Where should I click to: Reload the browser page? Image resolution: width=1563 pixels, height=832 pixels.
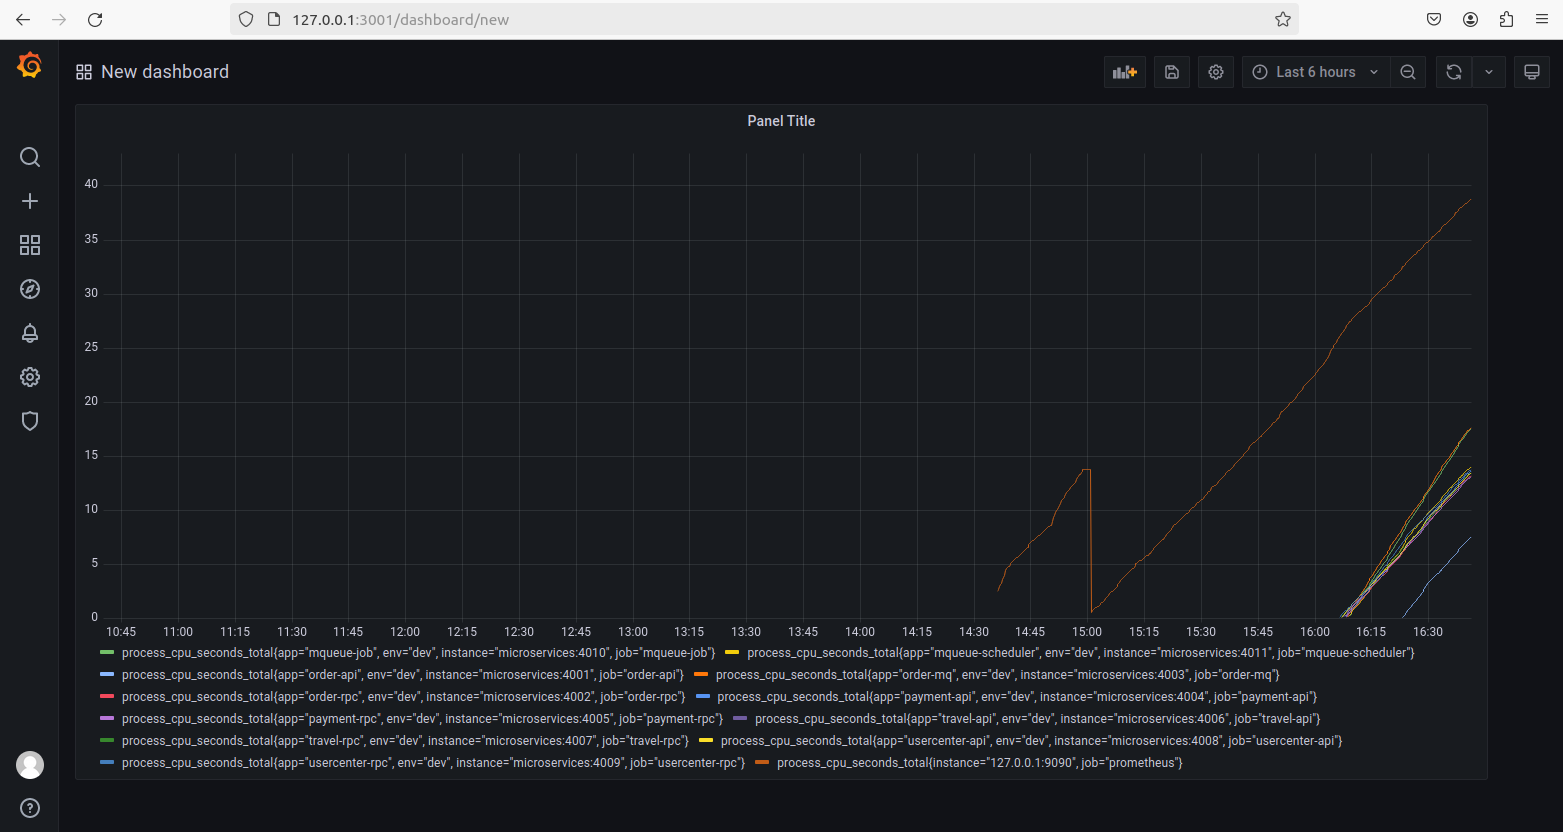tap(95, 19)
